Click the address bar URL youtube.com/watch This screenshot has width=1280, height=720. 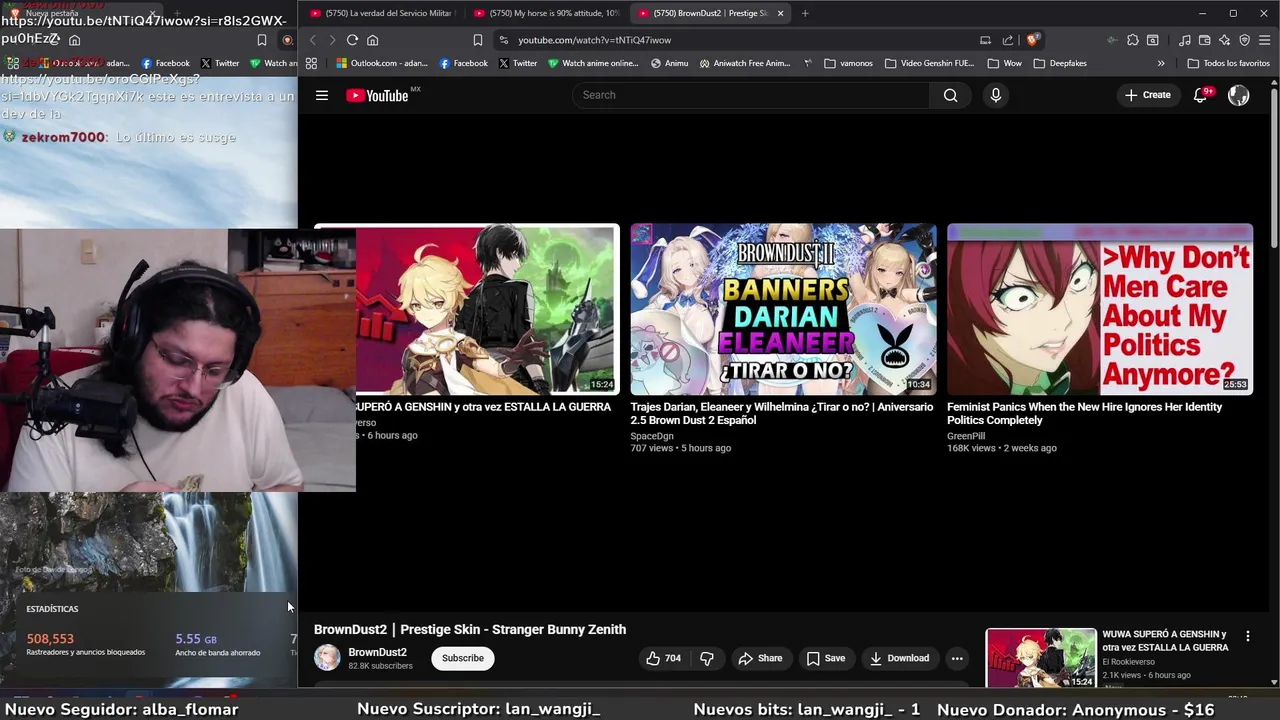coord(594,40)
